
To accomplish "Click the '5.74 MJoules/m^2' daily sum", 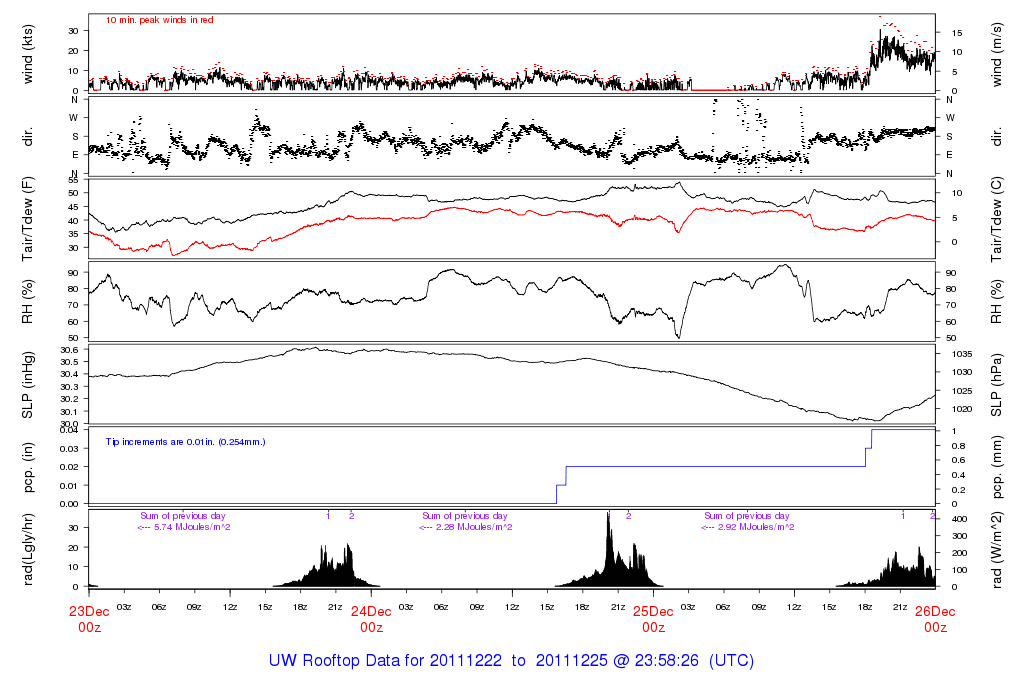I will pos(192,527).
